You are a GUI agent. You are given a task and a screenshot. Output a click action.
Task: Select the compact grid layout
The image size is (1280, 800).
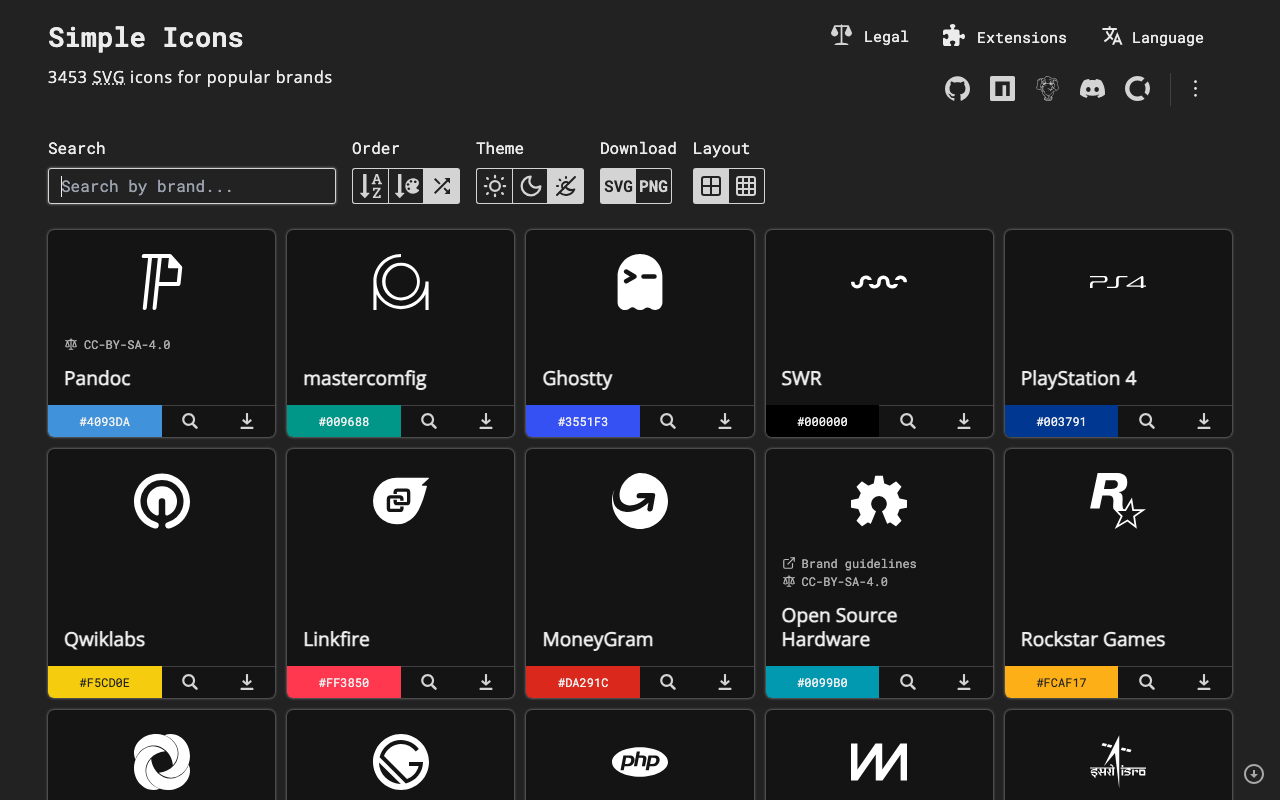pos(746,186)
